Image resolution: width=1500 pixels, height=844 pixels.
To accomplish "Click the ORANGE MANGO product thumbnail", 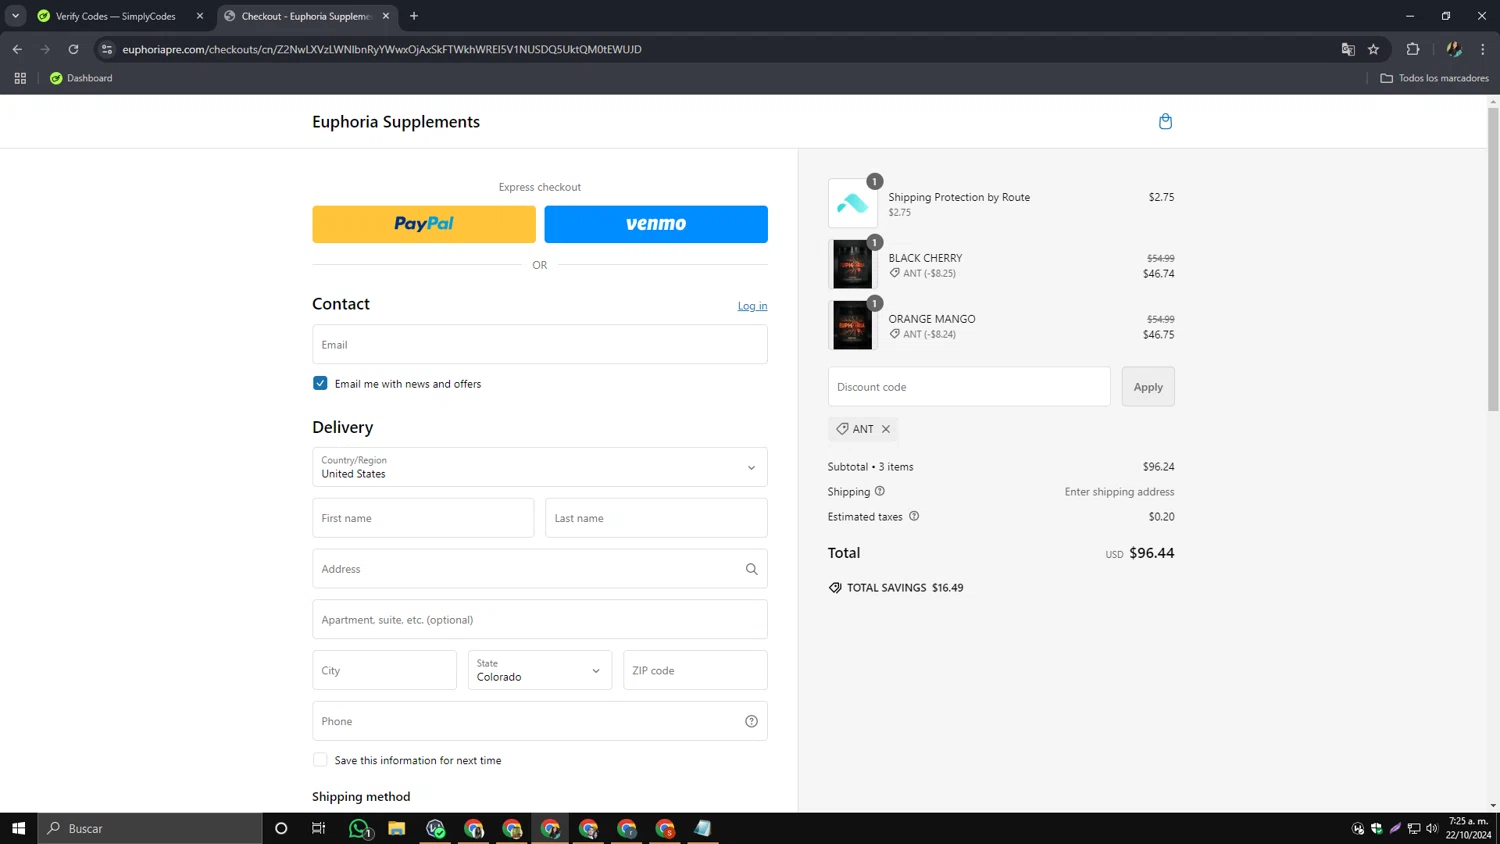I will (x=853, y=325).
